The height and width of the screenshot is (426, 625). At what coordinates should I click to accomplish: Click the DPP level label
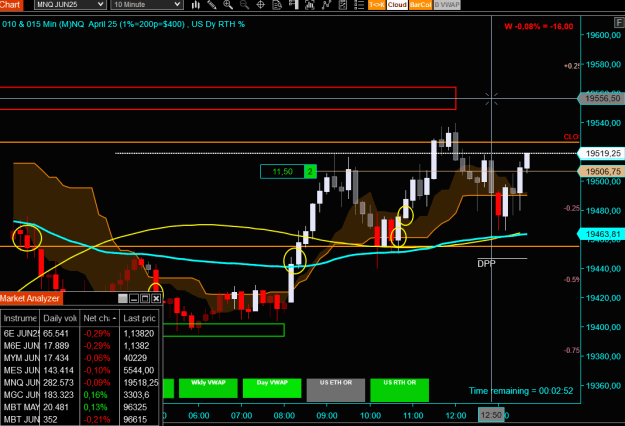coord(486,263)
